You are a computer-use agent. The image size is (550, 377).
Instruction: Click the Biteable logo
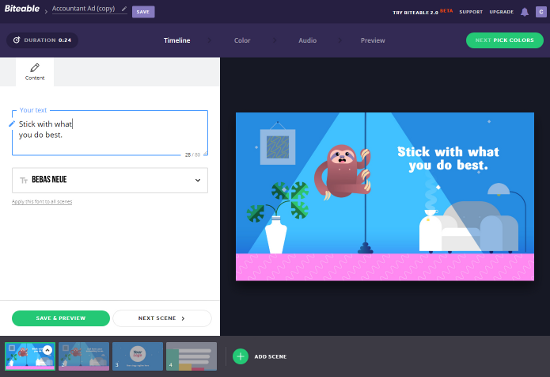(22, 9)
